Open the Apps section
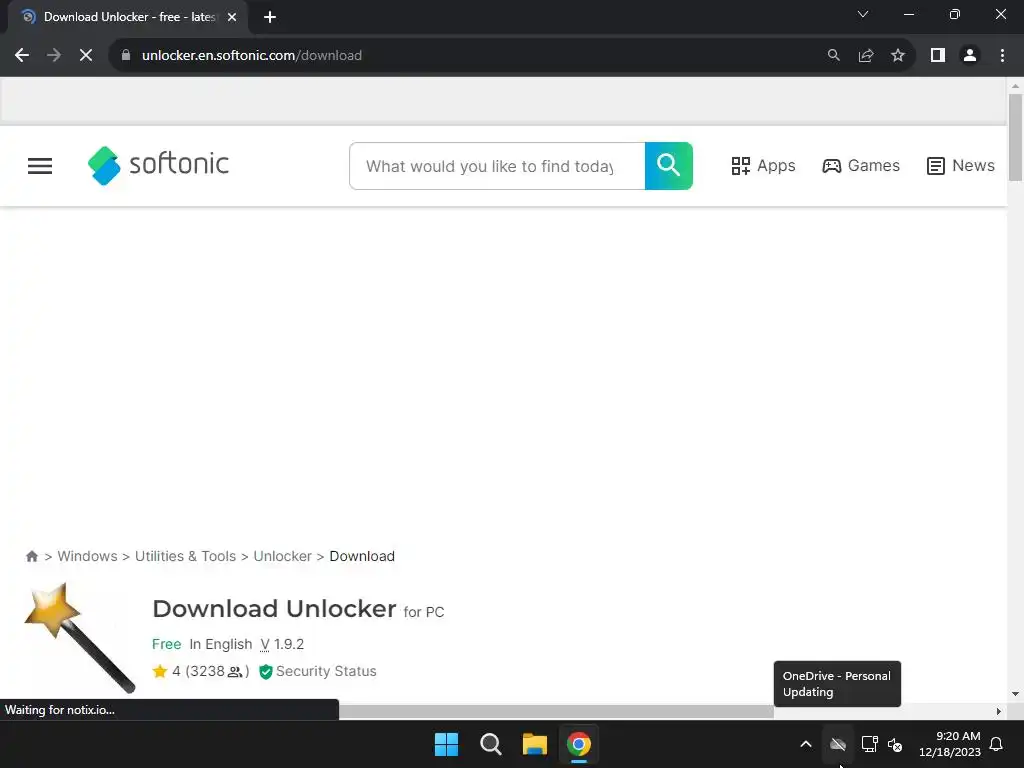 tap(763, 166)
